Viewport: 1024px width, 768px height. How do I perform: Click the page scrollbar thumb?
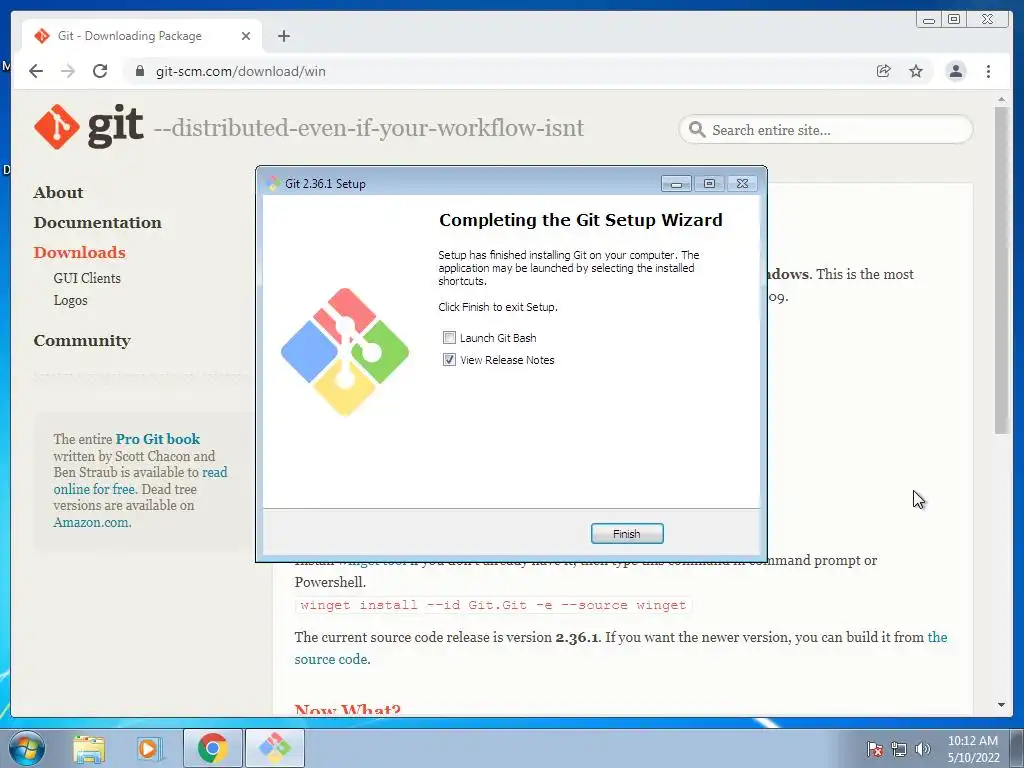point(1001,270)
